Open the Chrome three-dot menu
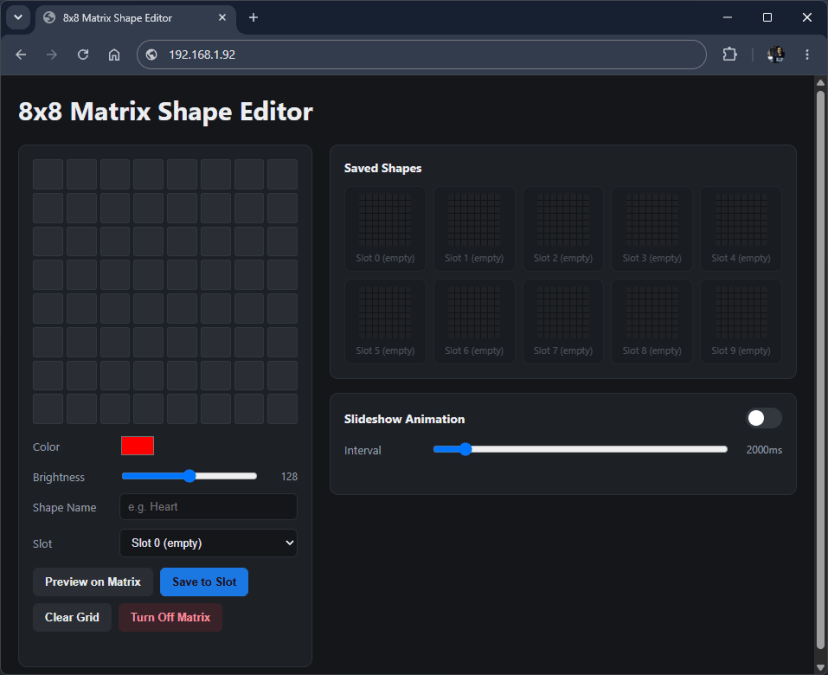This screenshot has width=828, height=675. (807, 54)
